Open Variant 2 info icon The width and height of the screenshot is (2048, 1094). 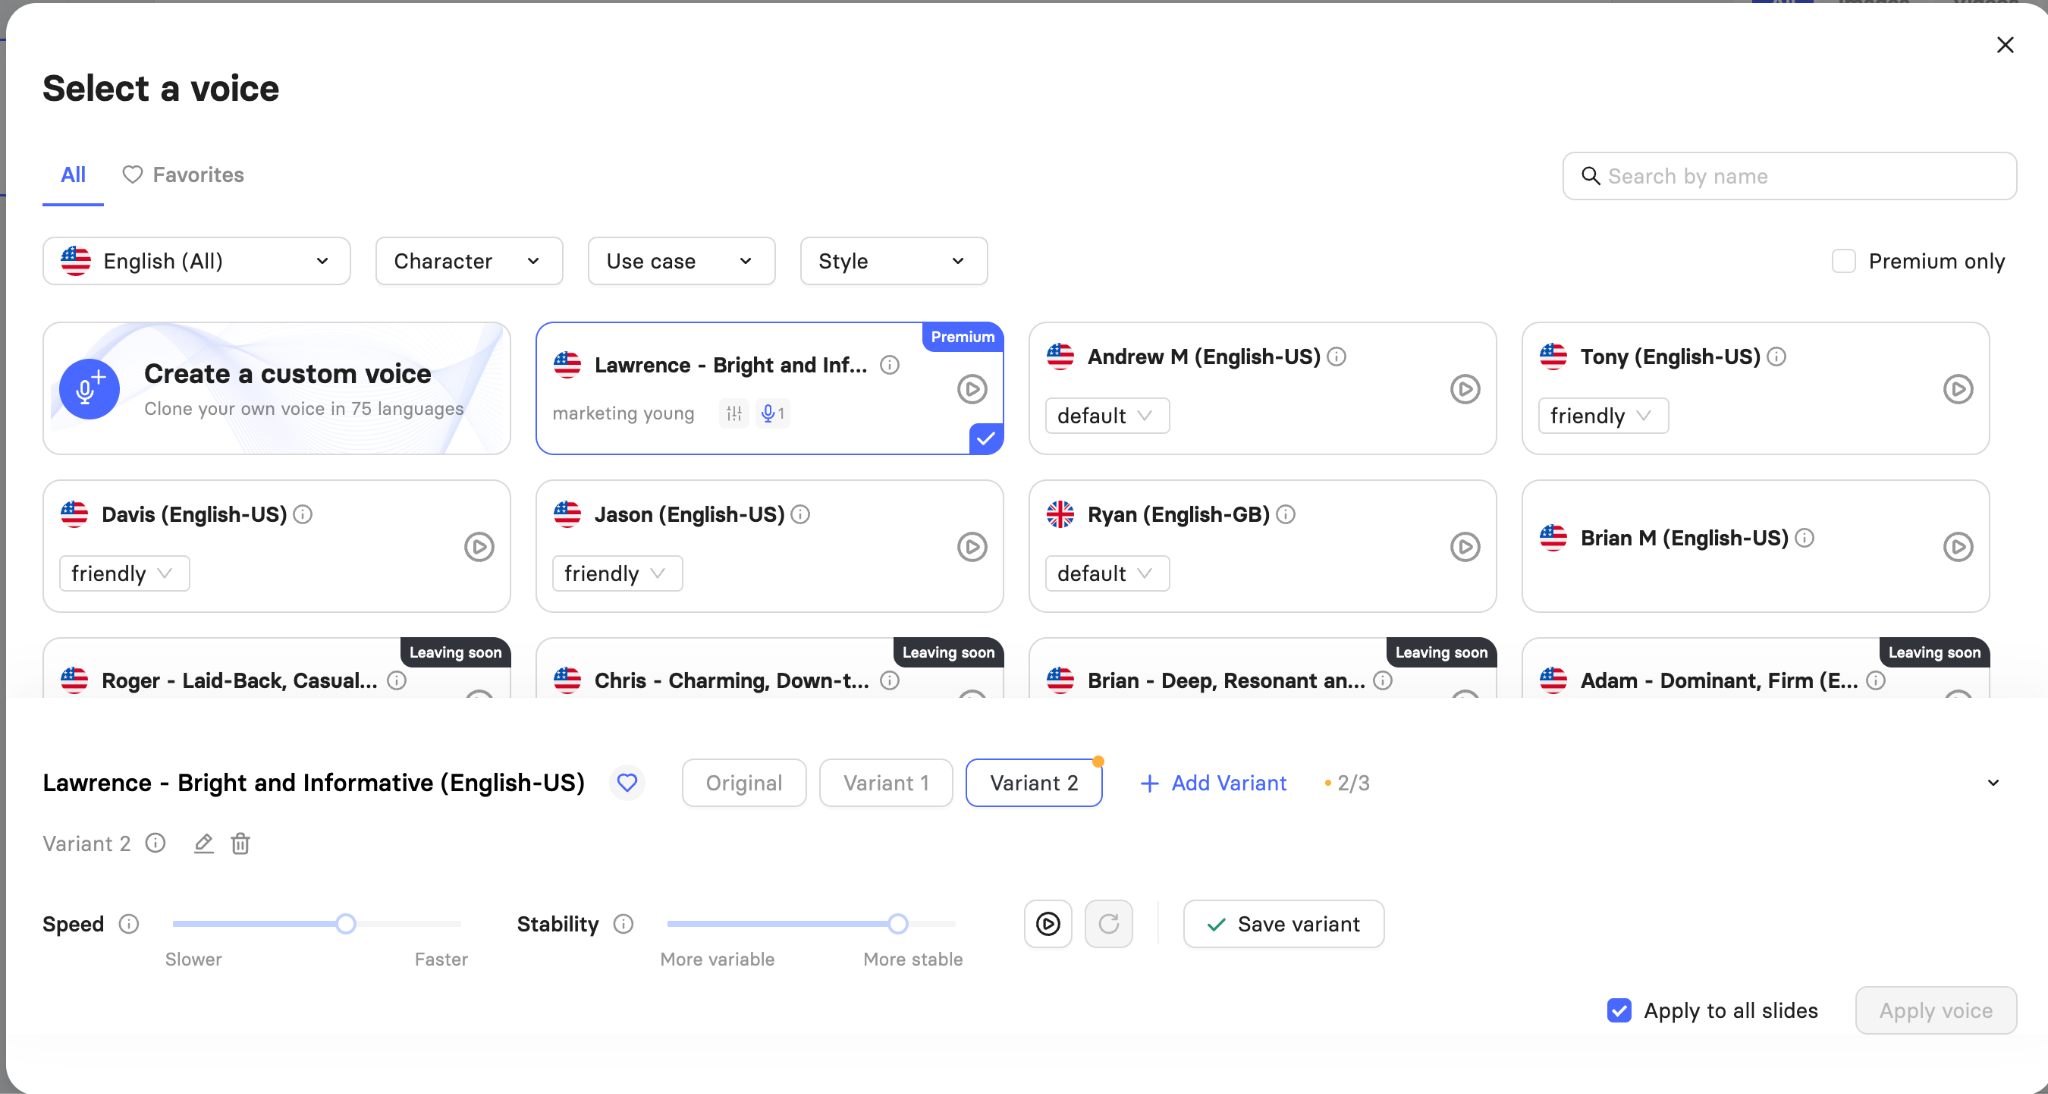(x=155, y=843)
